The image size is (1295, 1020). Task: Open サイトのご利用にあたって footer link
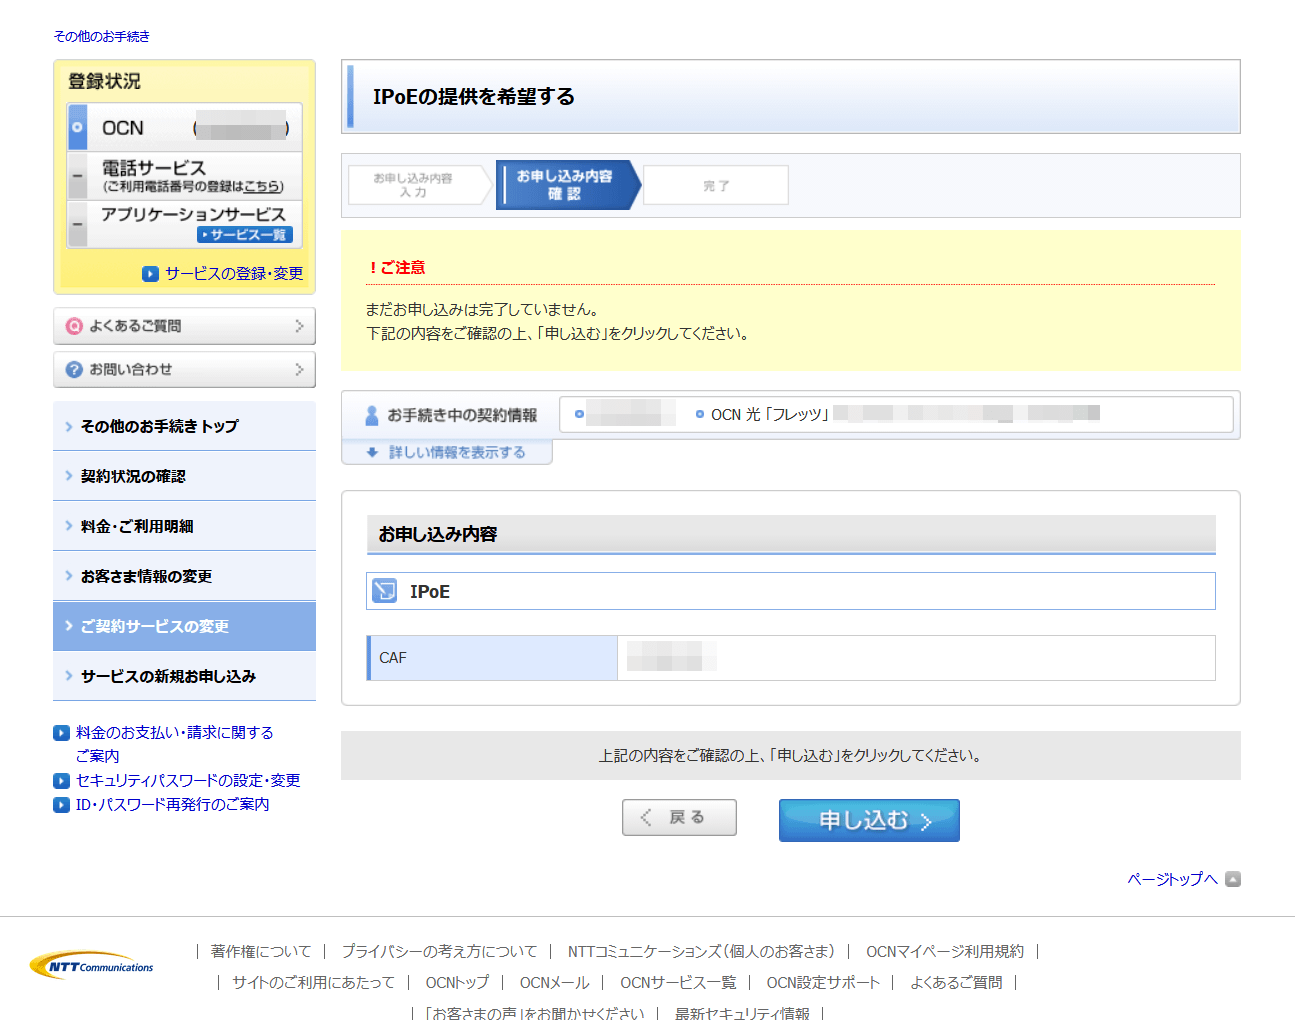click(x=313, y=982)
